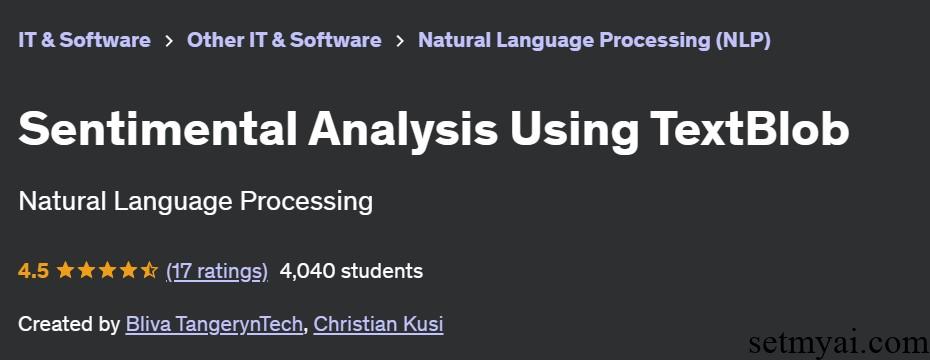The height and width of the screenshot is (360, 930).
Task: Click the half-filled fifth rating star
Action: click(148, 271)
